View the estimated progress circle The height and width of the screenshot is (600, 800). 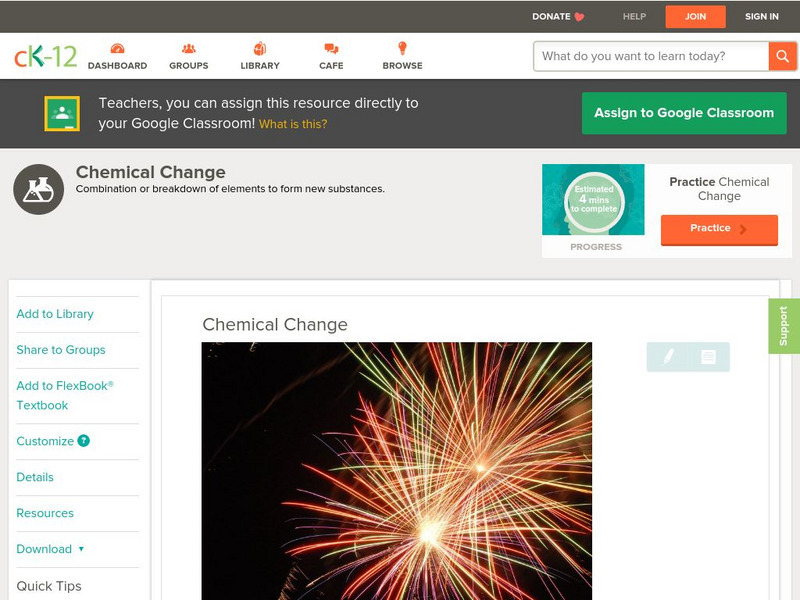pos(594,199)
